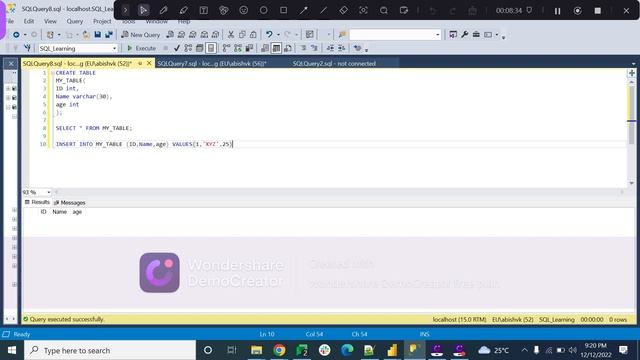Open the 93 % zoom dropdown
Screen dimensions: 640x360
click(x=48, y=192)
